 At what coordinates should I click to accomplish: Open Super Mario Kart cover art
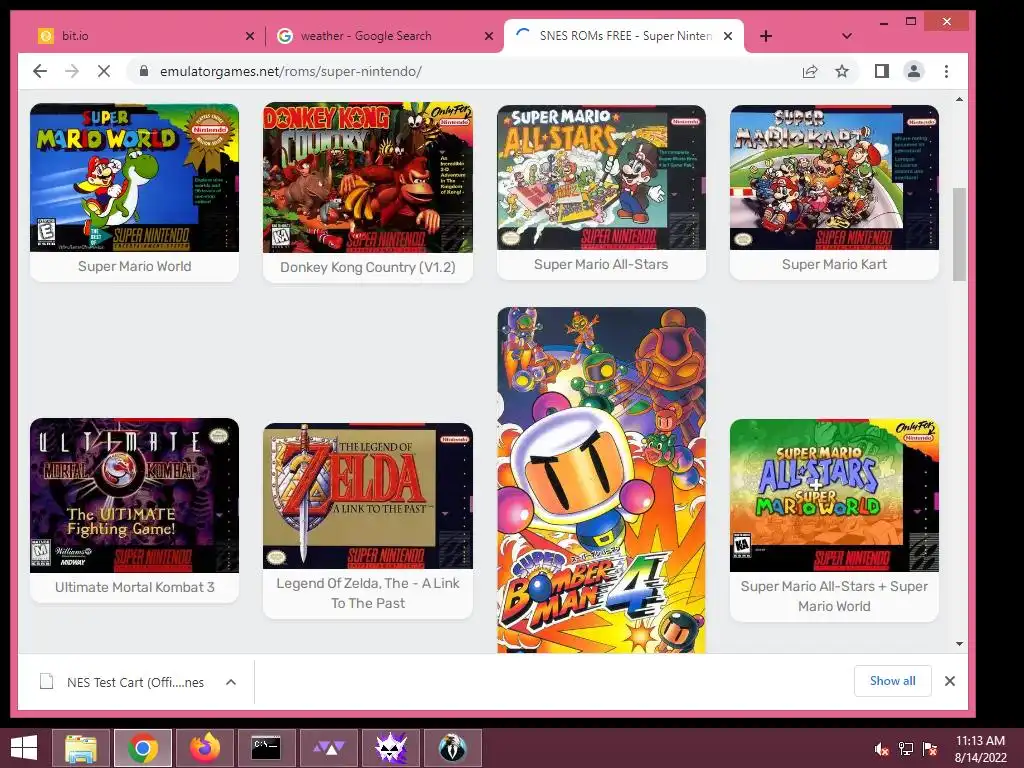coord(834,177)
